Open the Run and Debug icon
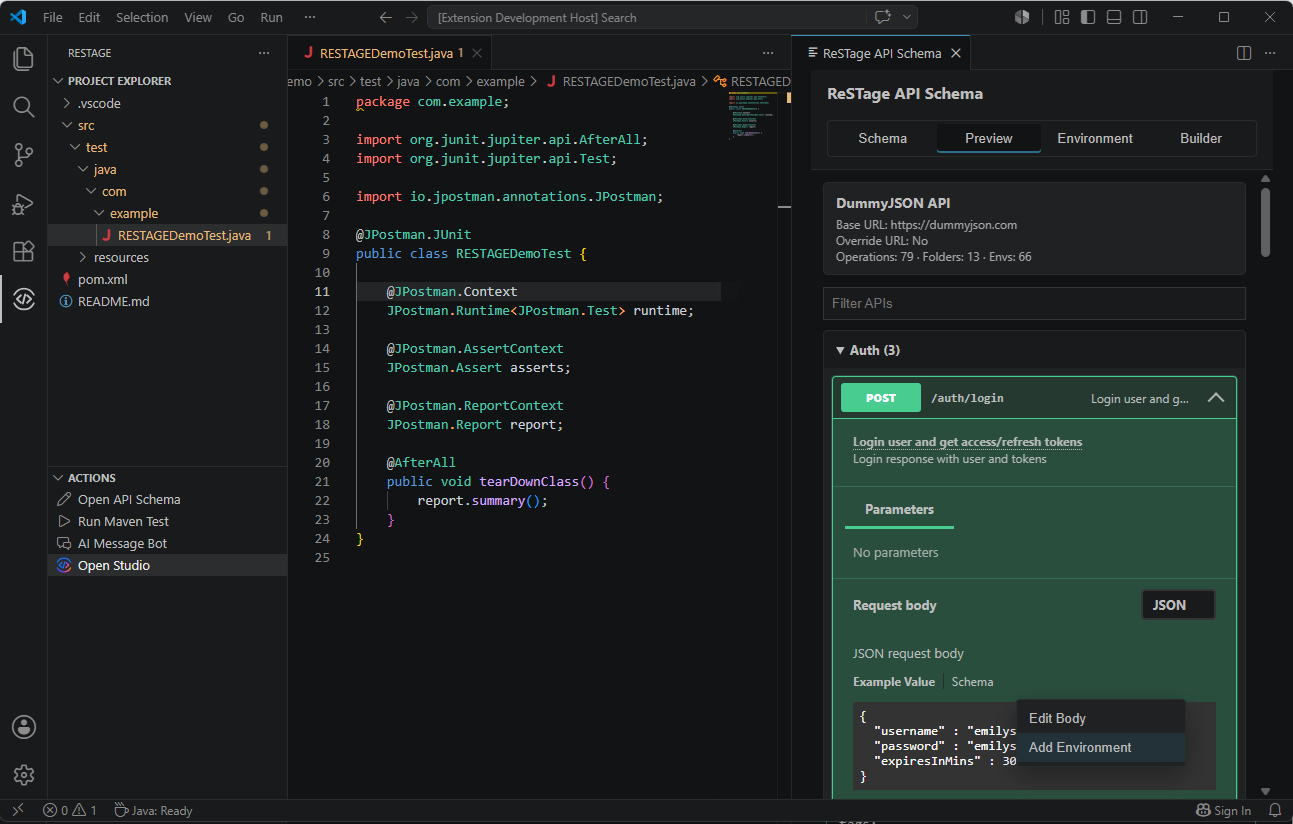The height and width of the screenshot is (824, 1293). 24,203
